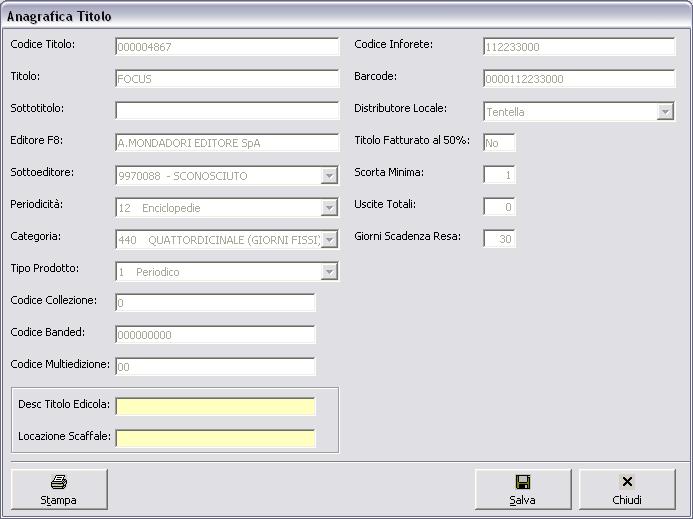Click the Desc Titolo Edicola label
The image size is (693, 519).
(64, 404)
